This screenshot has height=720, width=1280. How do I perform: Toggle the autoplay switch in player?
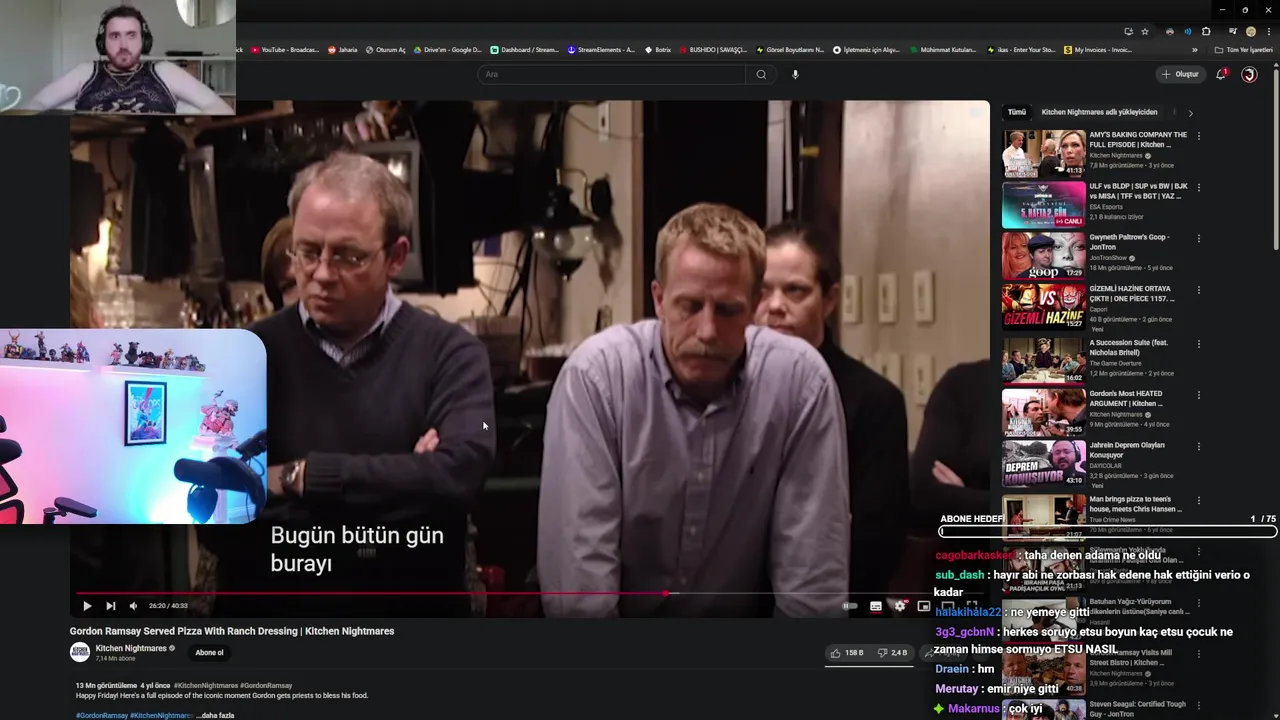click(850, 606)
